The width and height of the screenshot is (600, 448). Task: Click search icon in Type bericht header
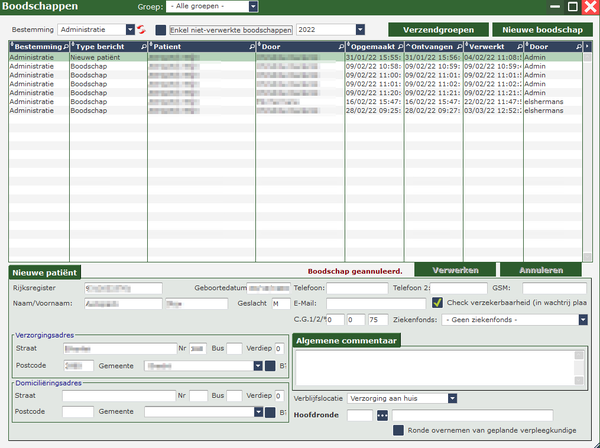[143, 47]
